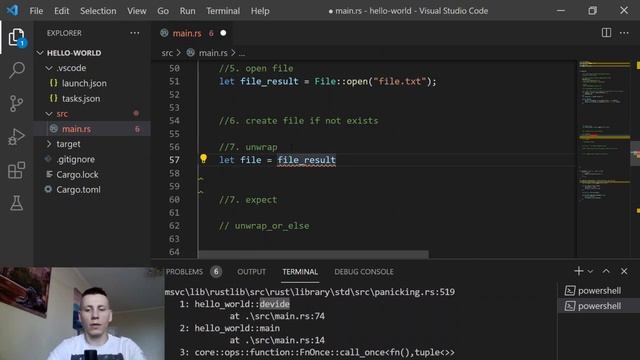The height and width of the screenshot is (360, 640).
Task: Click unsaved dot on main.rs tab
Action: click(x=223, y=33)
